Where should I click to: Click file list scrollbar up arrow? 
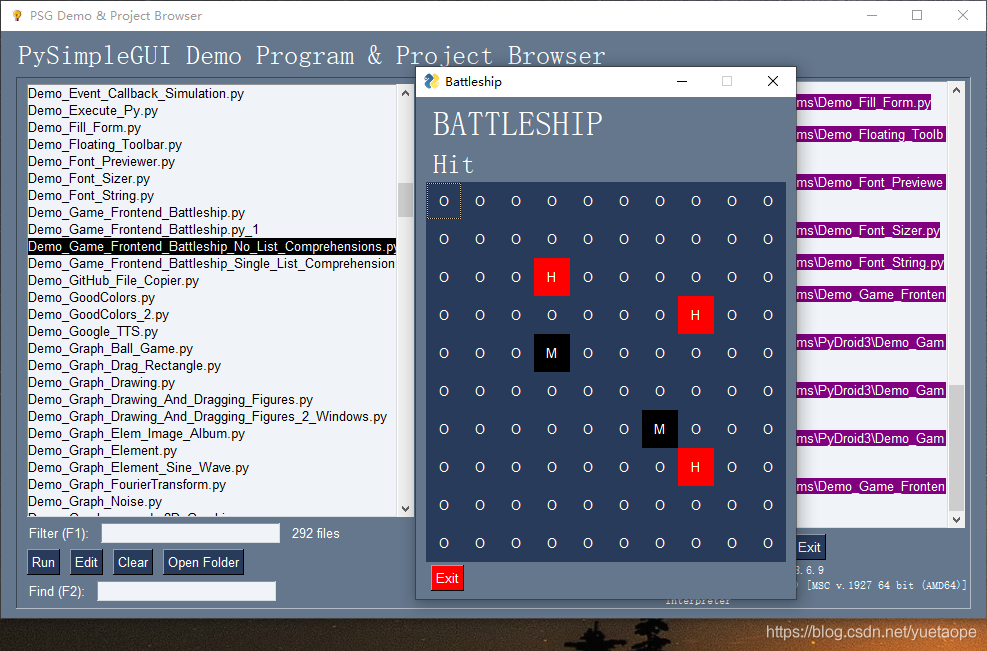(x=405, y=93)
